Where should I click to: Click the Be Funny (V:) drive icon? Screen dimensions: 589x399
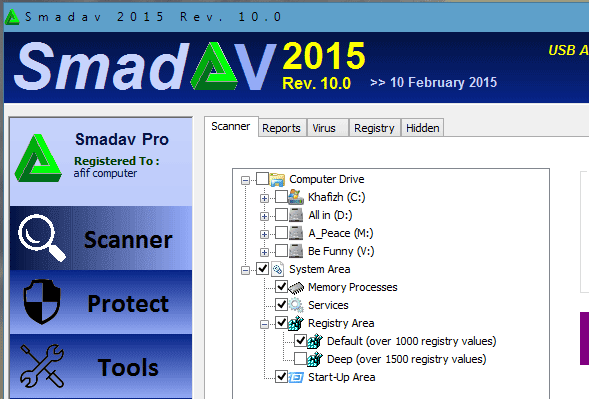[x=296, y=251]
